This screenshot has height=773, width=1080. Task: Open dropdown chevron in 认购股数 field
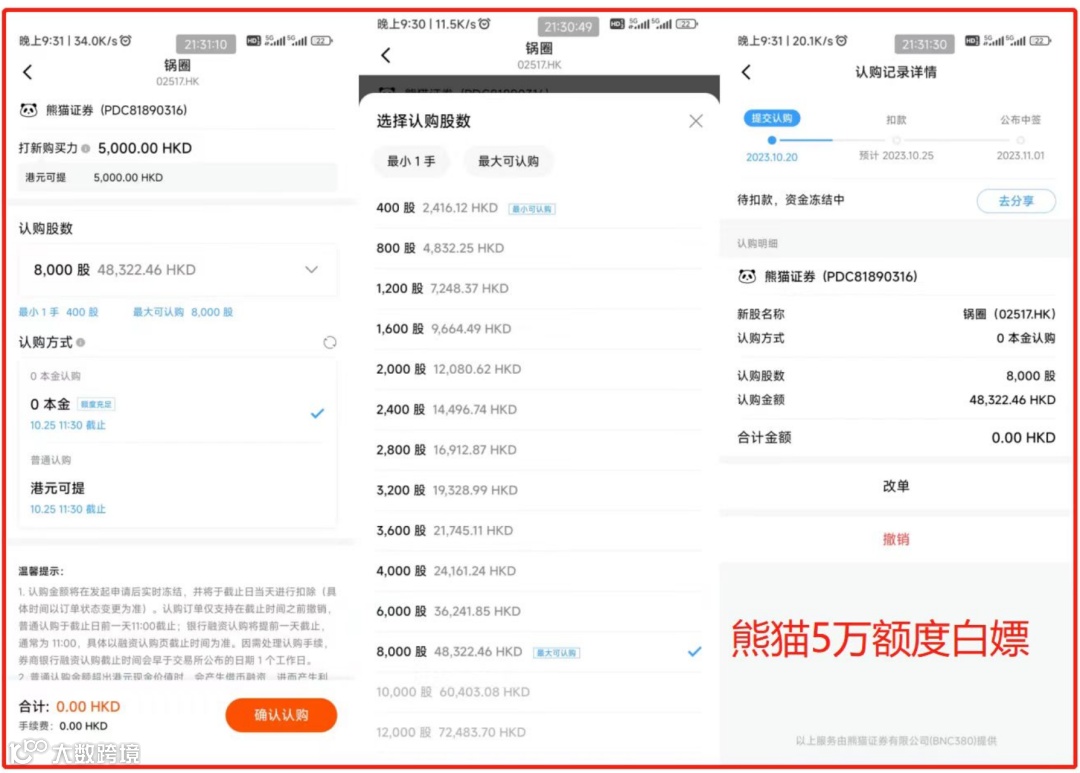311,269
